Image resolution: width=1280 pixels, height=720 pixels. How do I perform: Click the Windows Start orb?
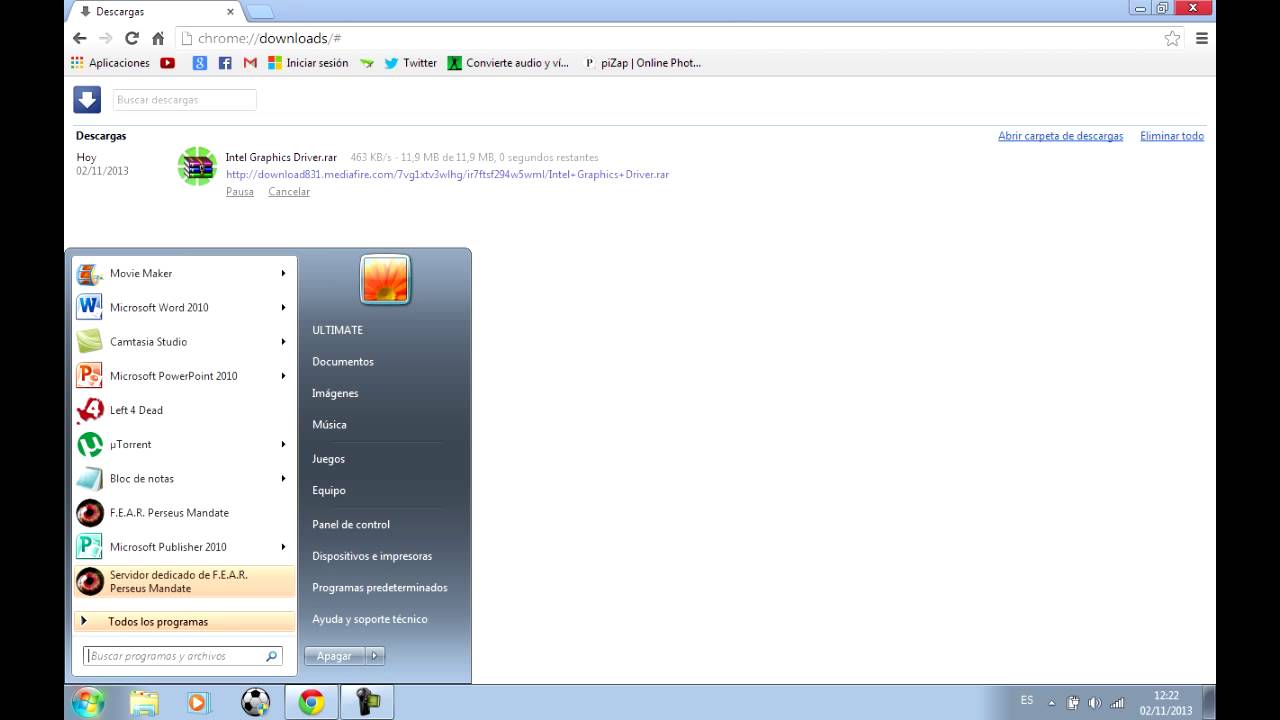(88, 702)
